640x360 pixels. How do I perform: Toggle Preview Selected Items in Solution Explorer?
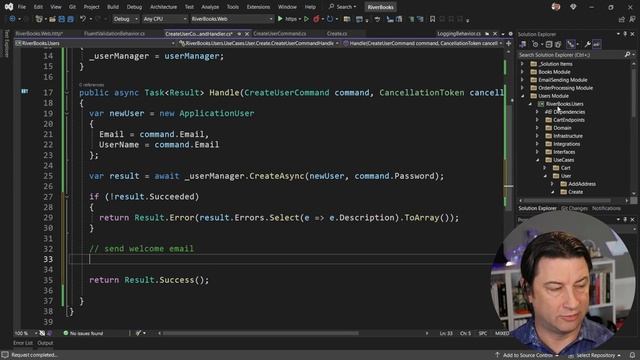[597, 44]
